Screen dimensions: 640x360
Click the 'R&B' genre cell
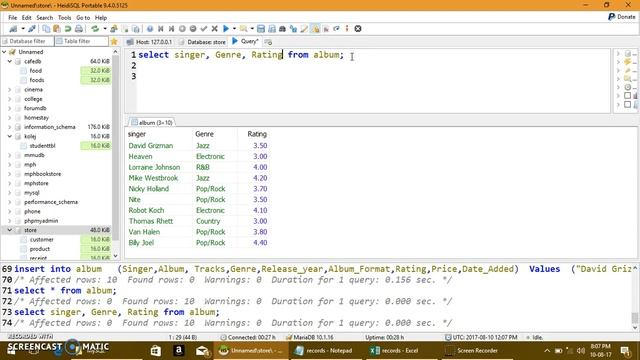coord(215,167)
